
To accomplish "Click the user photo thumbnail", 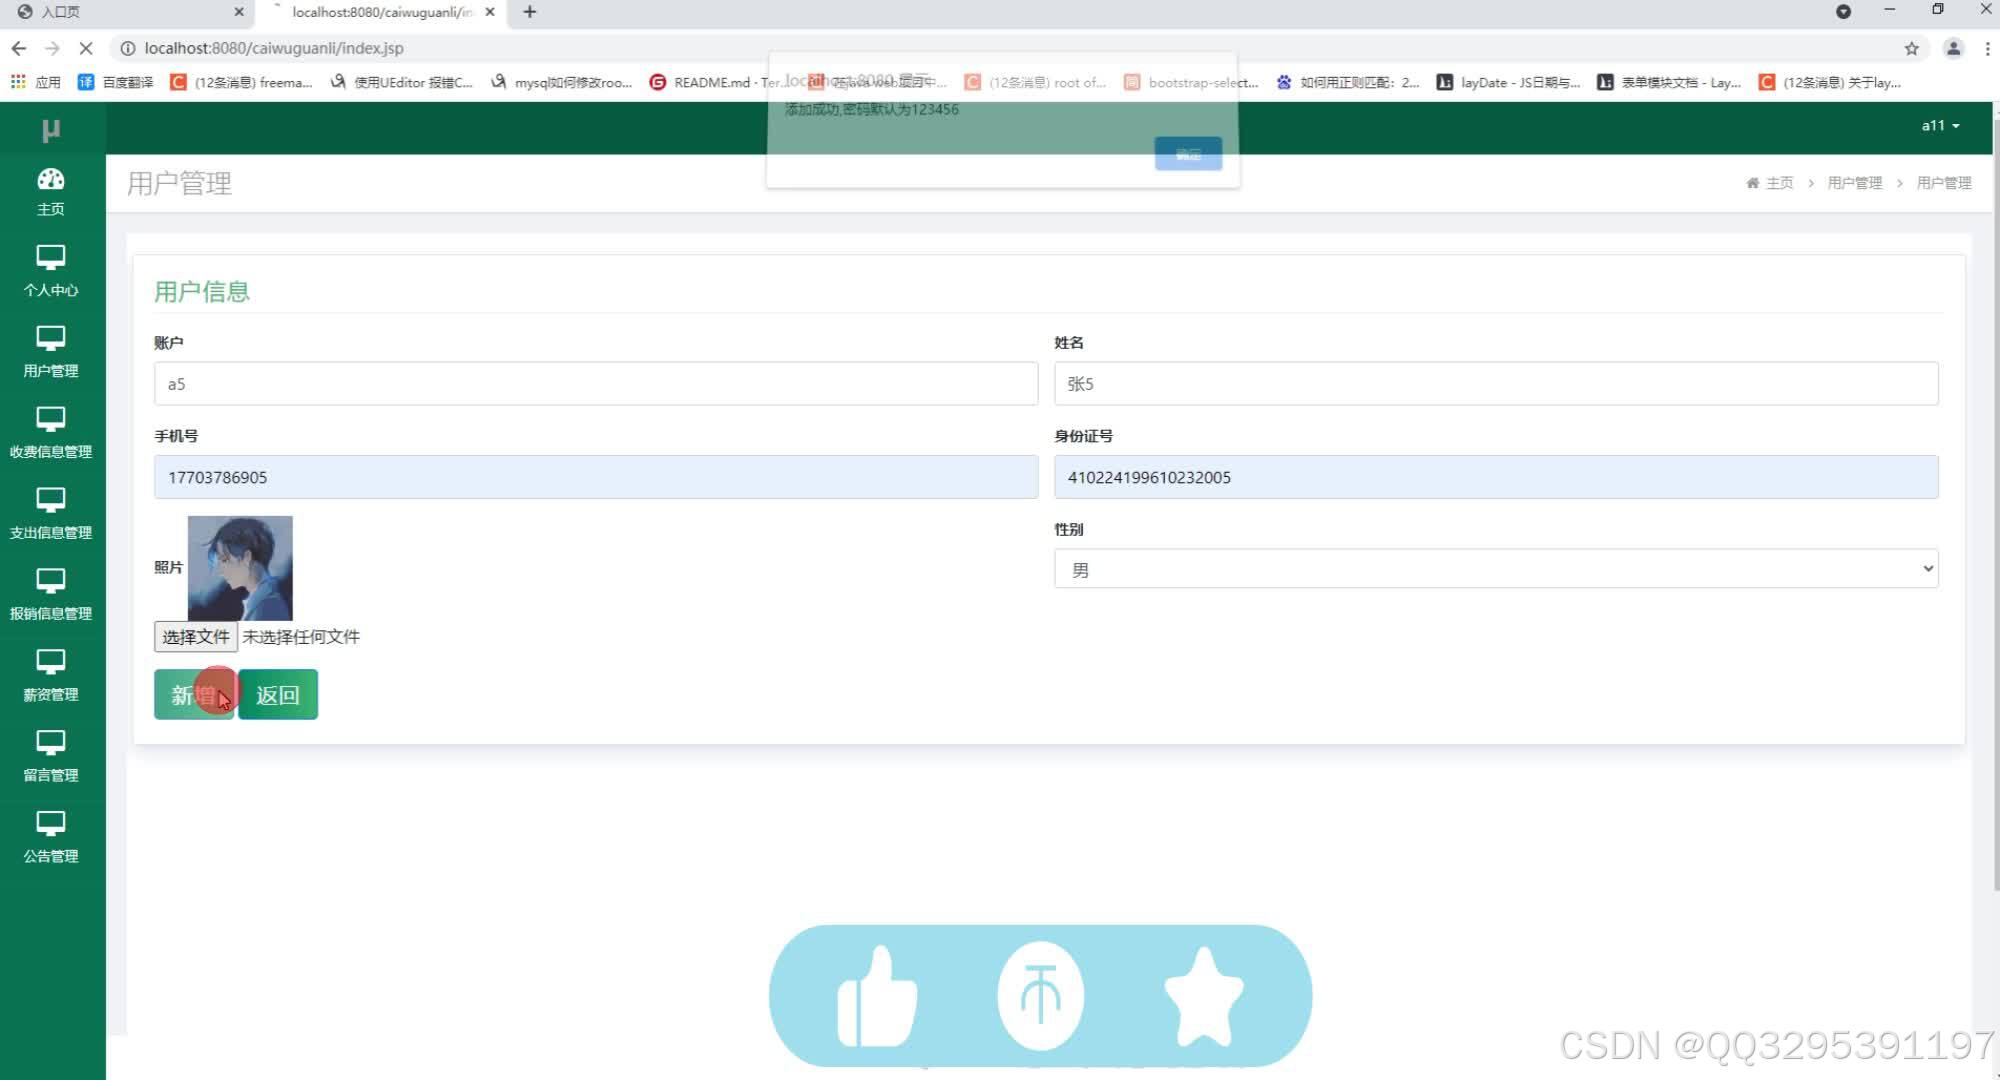I will (x=240, y=568).
